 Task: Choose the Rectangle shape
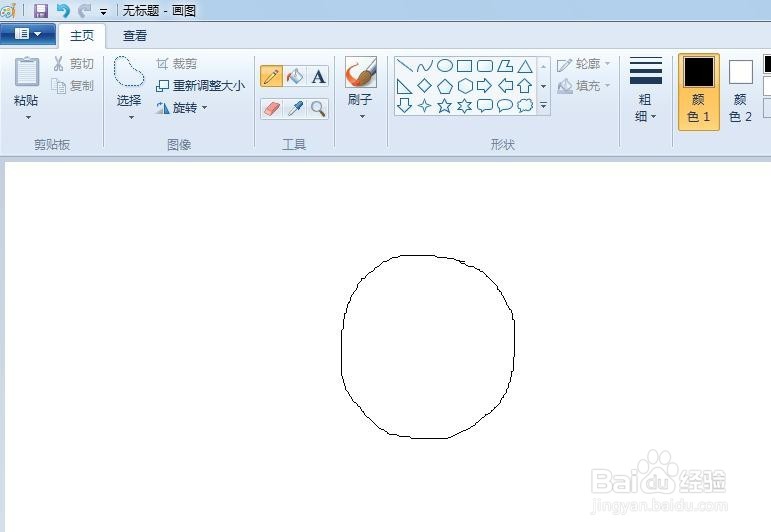(x=465, y=65)
